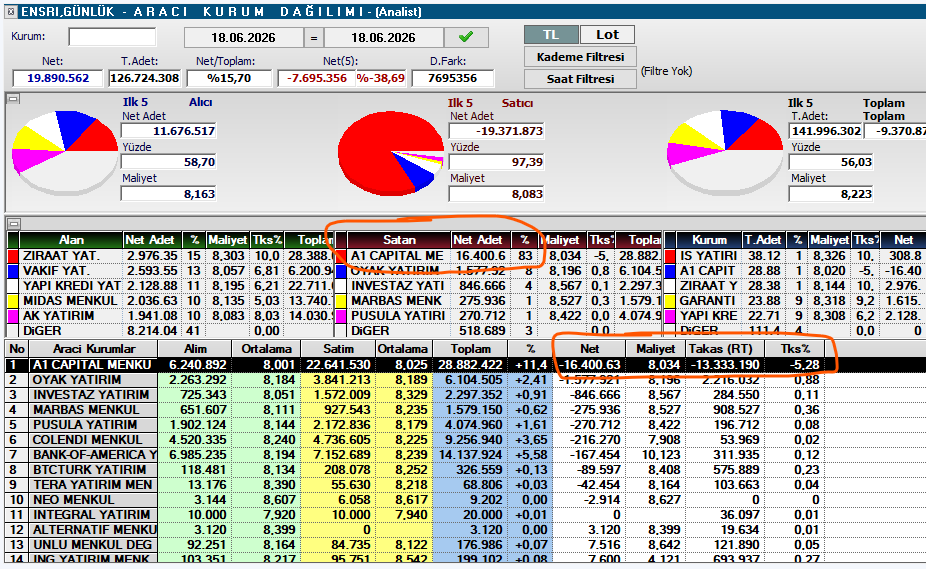This screenshot has height=569, width=926.
Task: Click the magenta swatch beside AK YATIRIM
Action: [13, 316]
